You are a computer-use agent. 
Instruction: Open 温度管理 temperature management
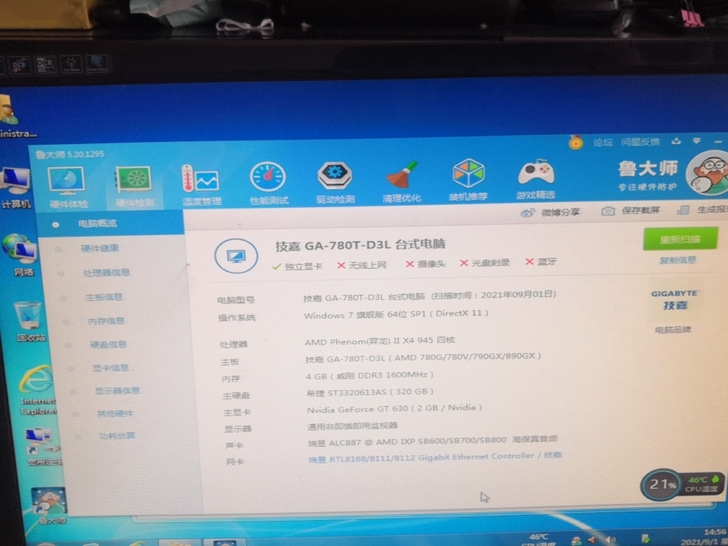(x=201, y=185)
